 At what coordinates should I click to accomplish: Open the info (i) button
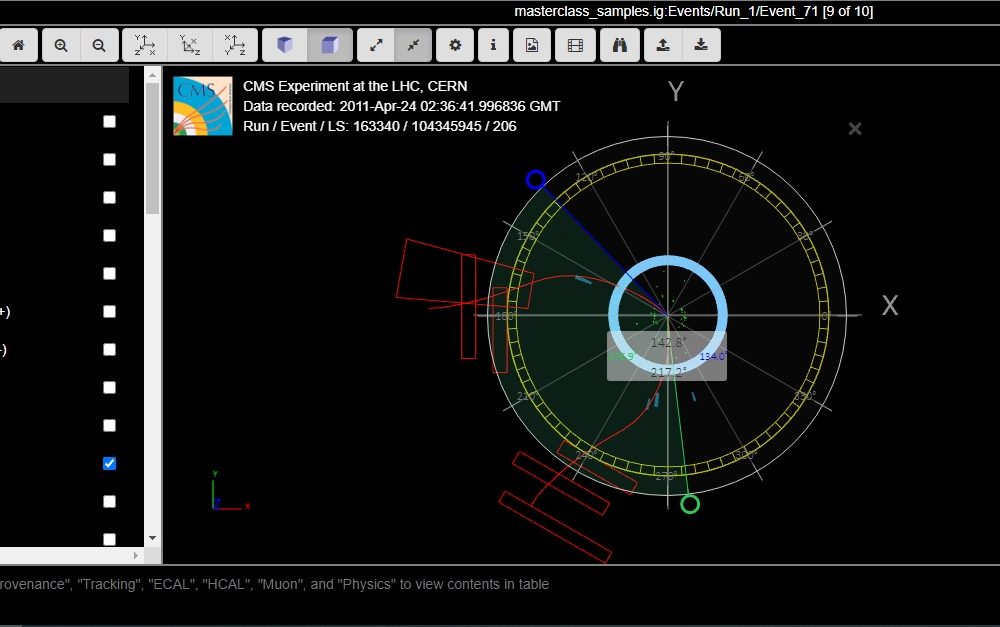click(492, 45)
